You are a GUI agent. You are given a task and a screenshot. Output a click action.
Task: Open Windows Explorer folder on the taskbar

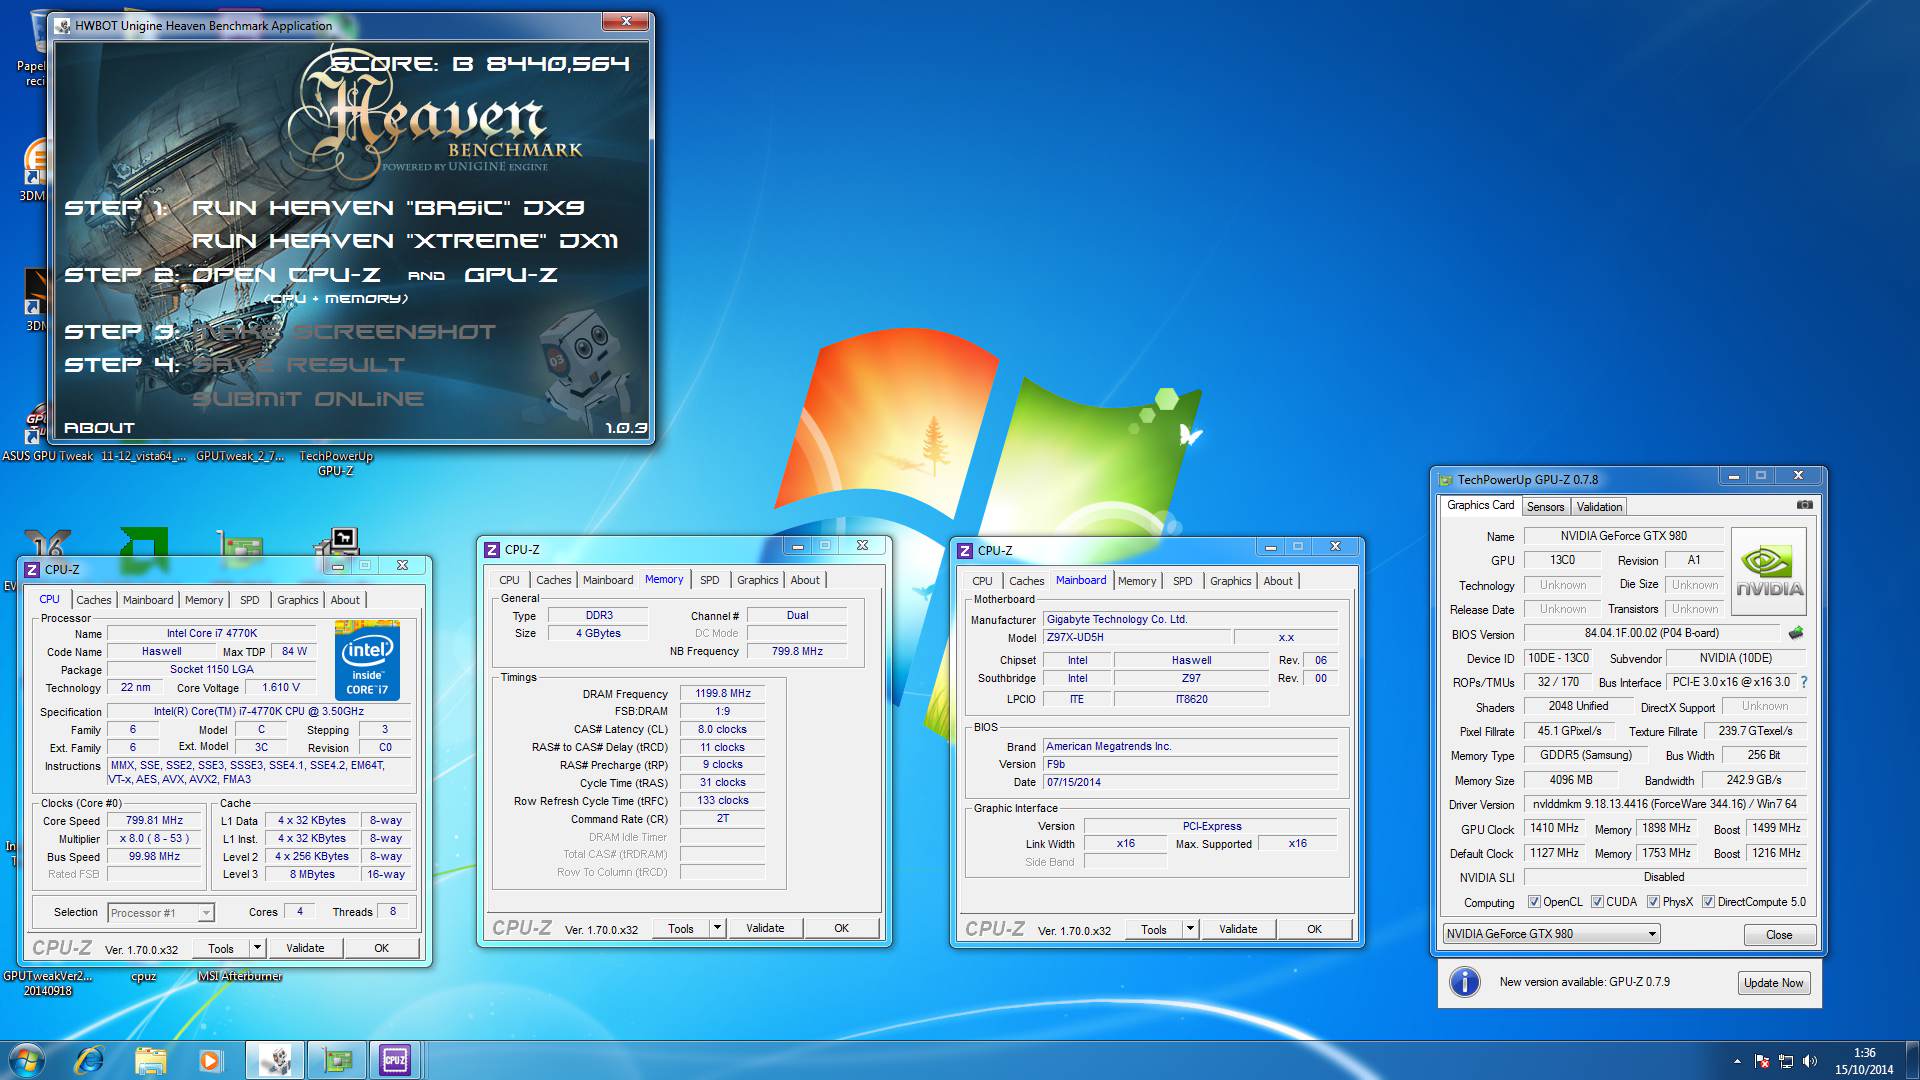click(x=150, y=1059)
